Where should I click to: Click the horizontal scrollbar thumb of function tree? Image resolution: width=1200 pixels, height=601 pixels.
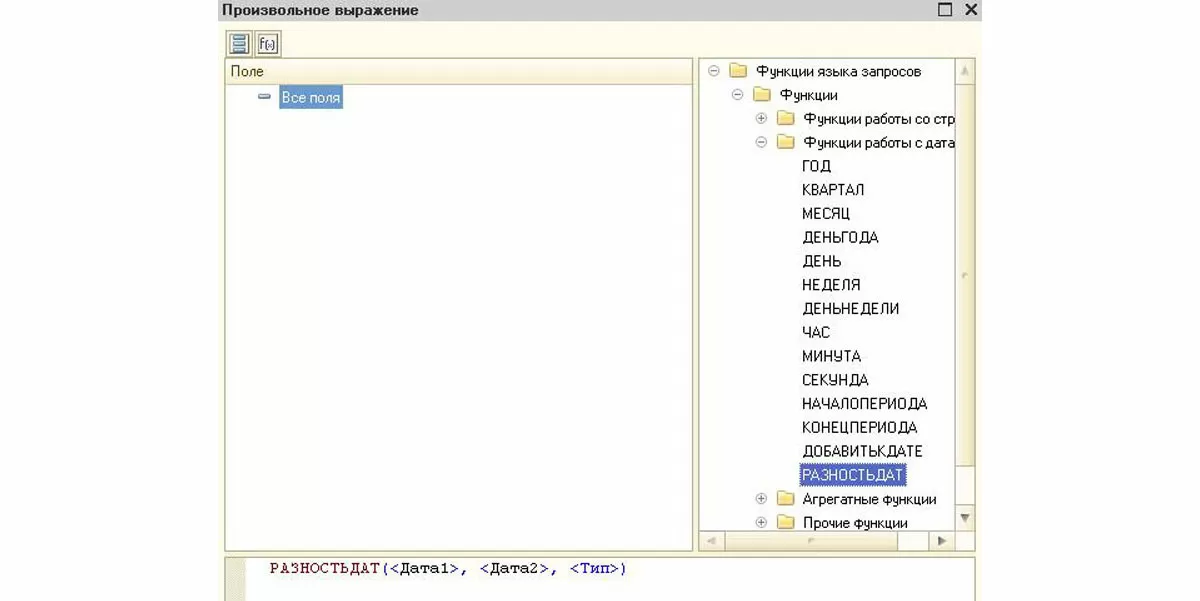pos(810,541)
